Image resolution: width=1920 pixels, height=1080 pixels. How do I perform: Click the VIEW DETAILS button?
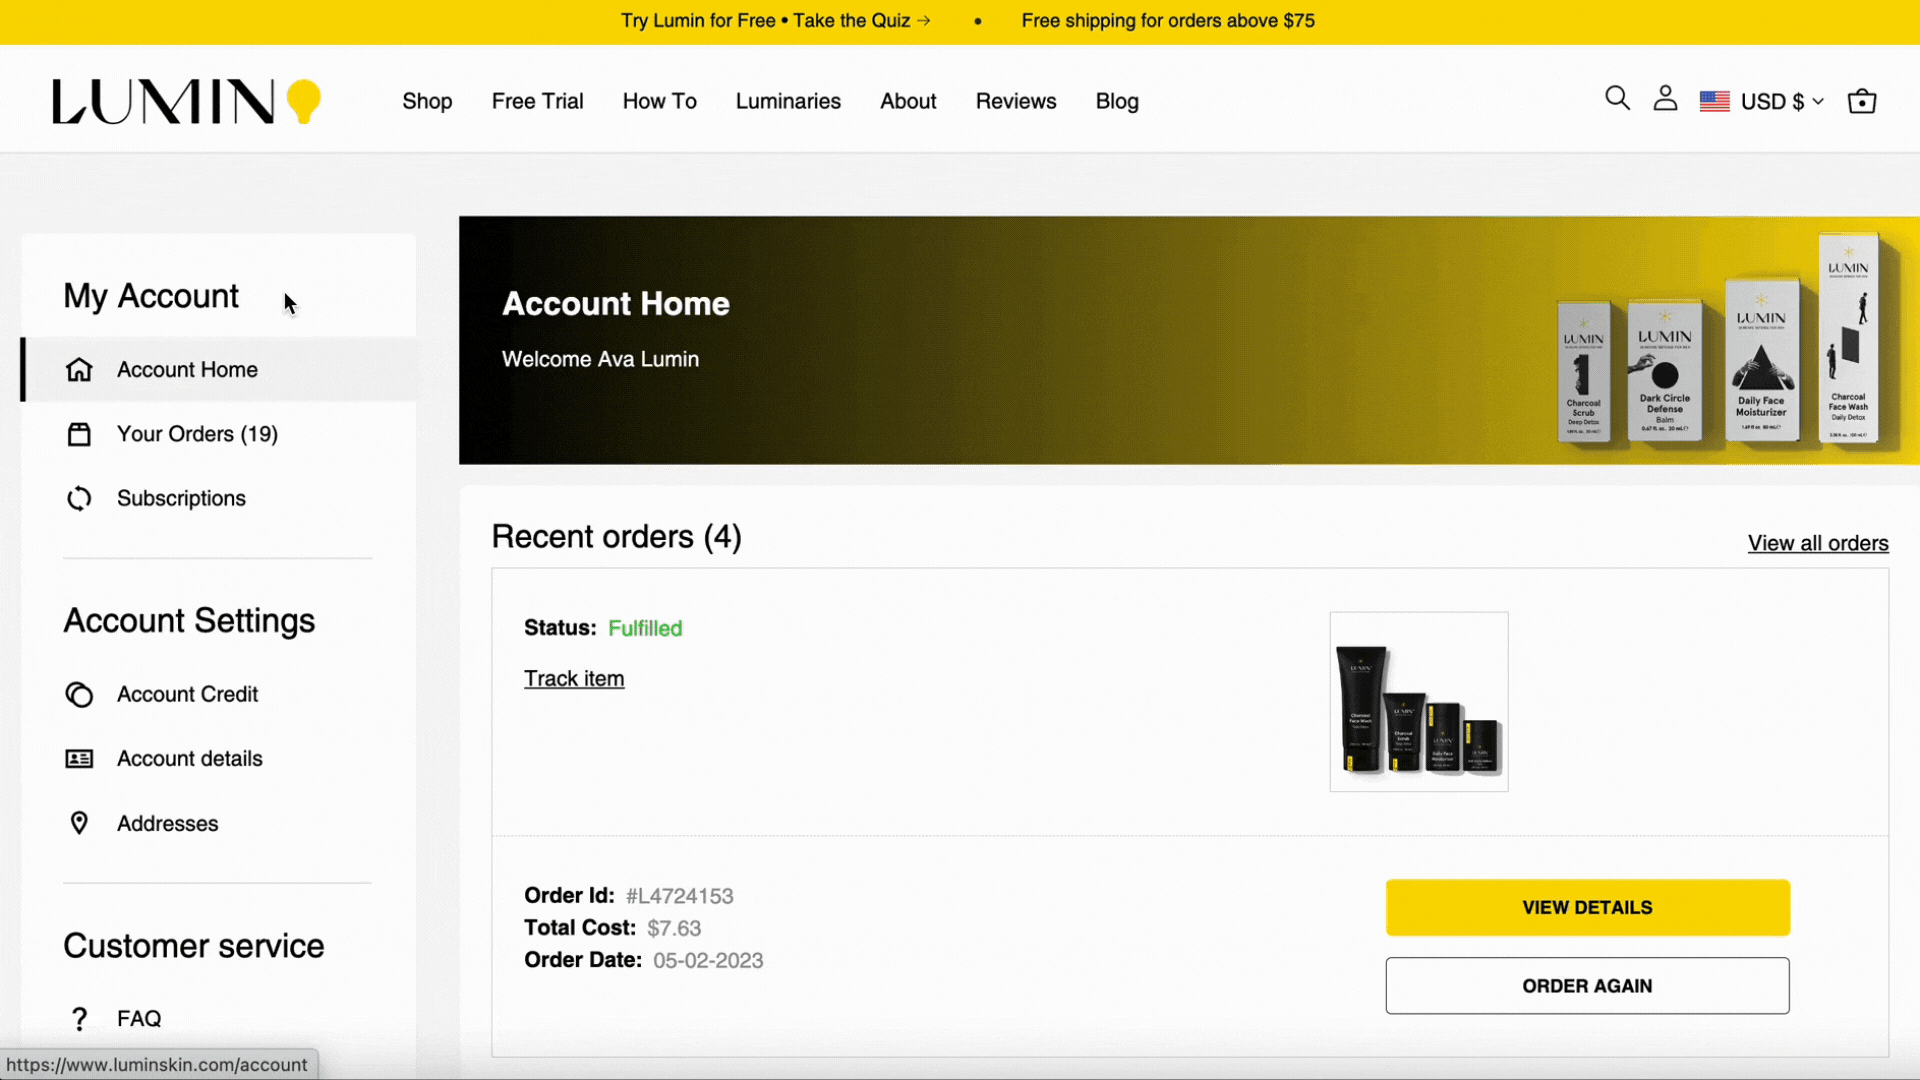(1587, 908)
